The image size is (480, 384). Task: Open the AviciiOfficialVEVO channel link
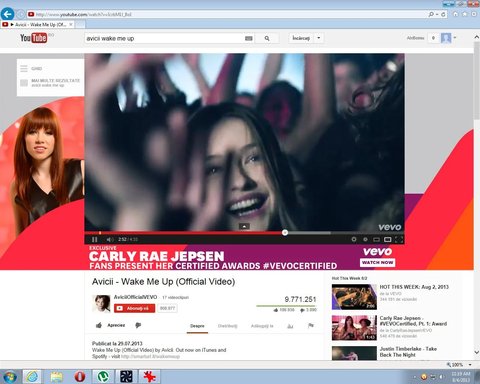(x=135, y=297)
